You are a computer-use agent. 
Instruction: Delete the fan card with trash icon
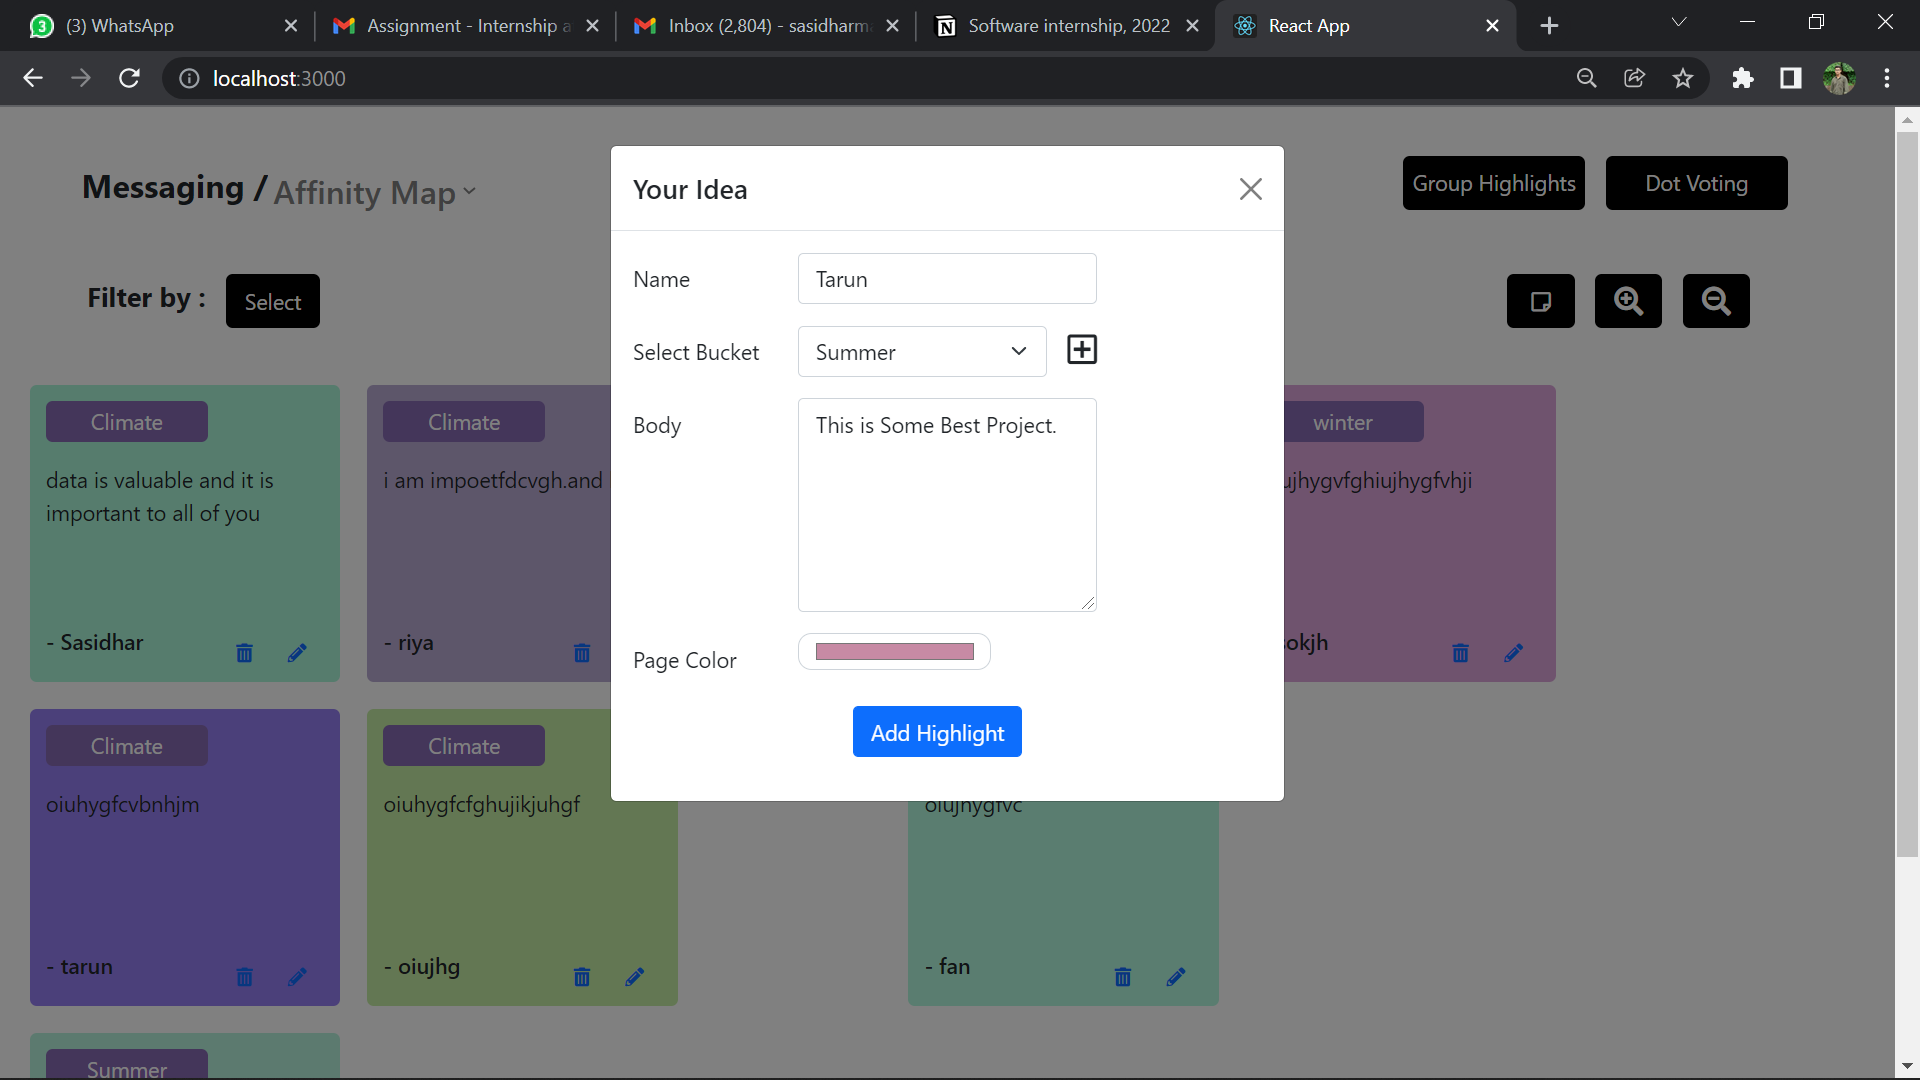pos(1123,977)
